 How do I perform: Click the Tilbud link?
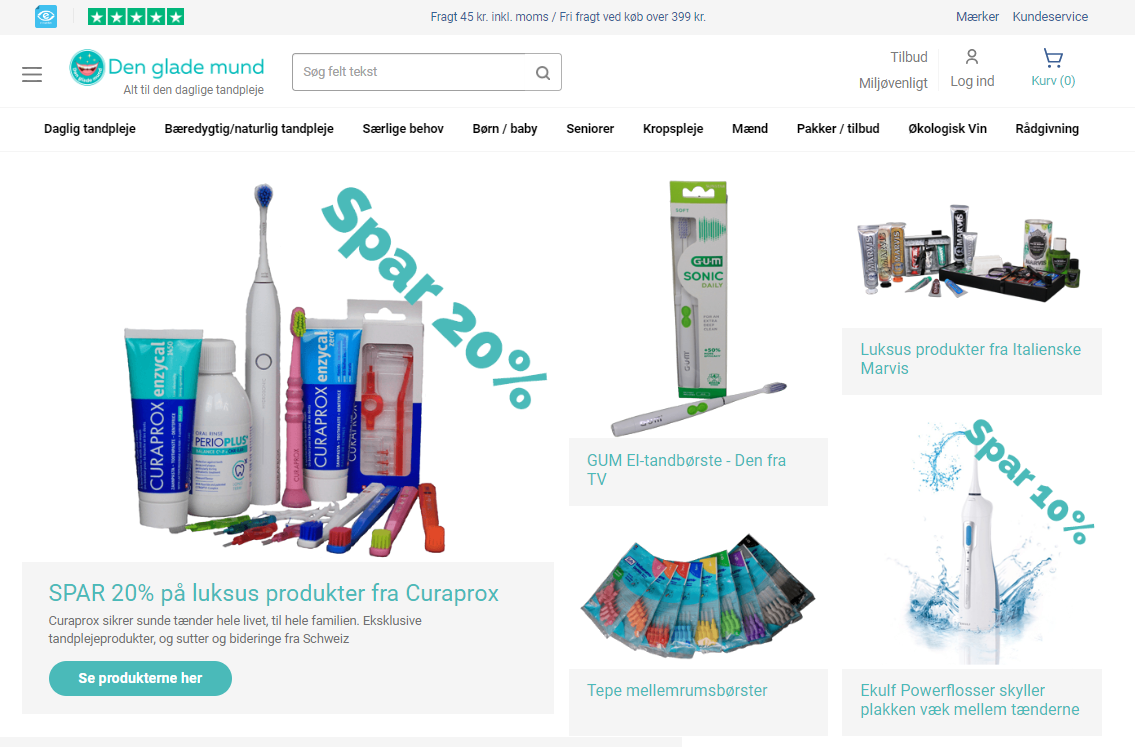point(908,57)
